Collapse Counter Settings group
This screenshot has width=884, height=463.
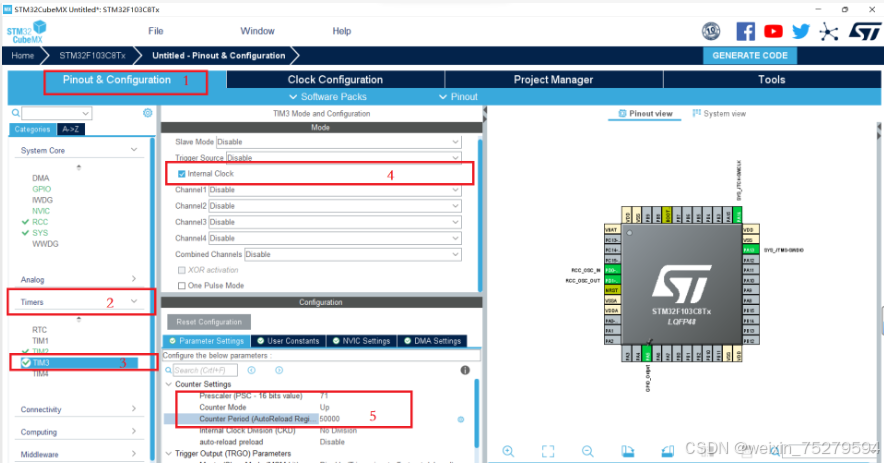point(169,384)
